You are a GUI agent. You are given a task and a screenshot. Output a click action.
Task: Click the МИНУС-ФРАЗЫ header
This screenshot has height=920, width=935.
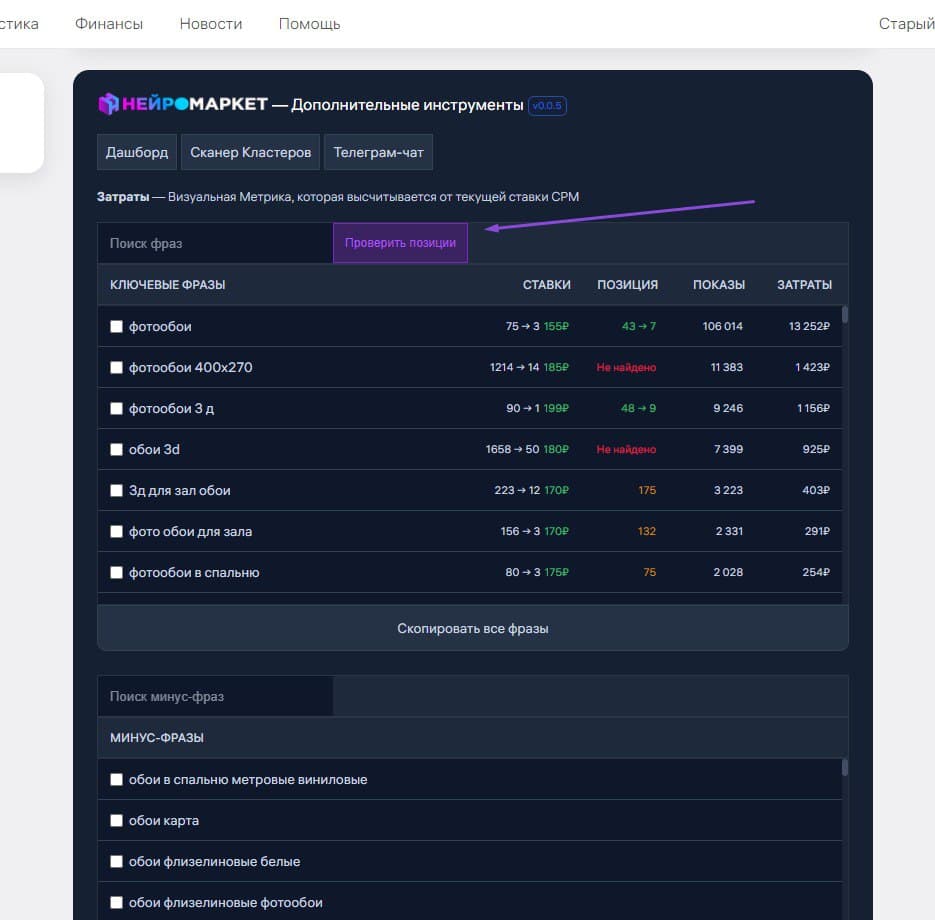pyautogui.click(x=157, y=738)
